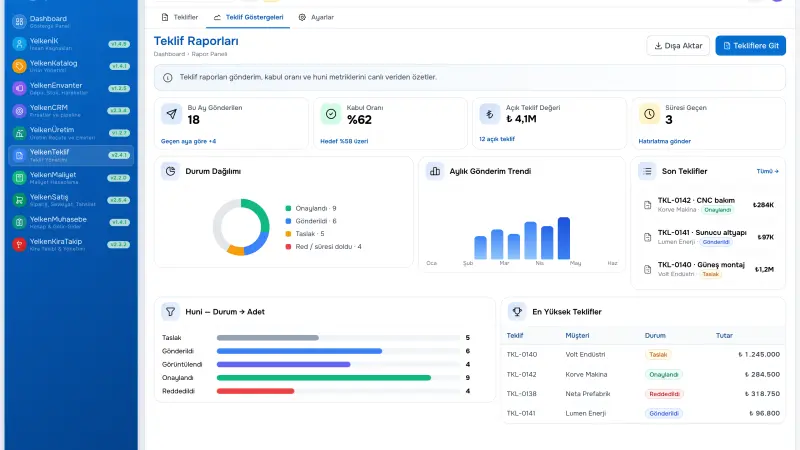Select YelkenSatış menu entry
The height and width of the screenshot is (450, 800).
pos(71,200)
